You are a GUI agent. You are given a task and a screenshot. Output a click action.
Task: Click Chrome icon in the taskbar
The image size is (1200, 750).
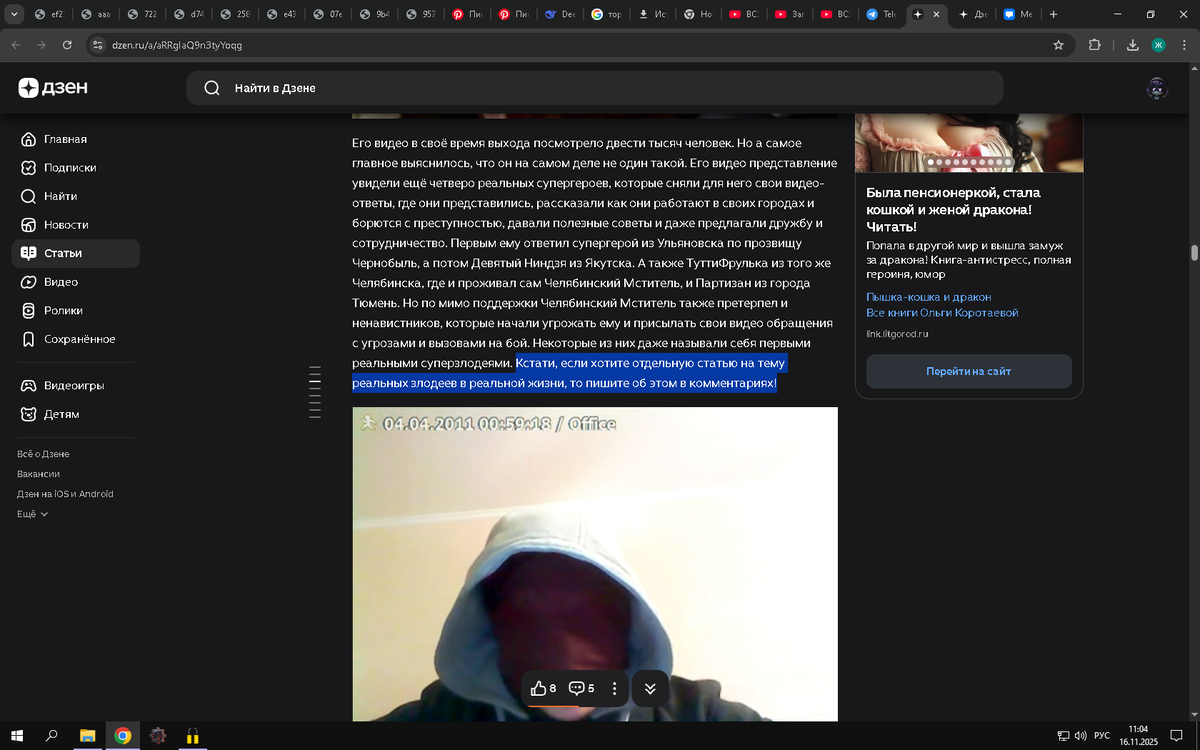pyautogui.click(x=122, y=736)
